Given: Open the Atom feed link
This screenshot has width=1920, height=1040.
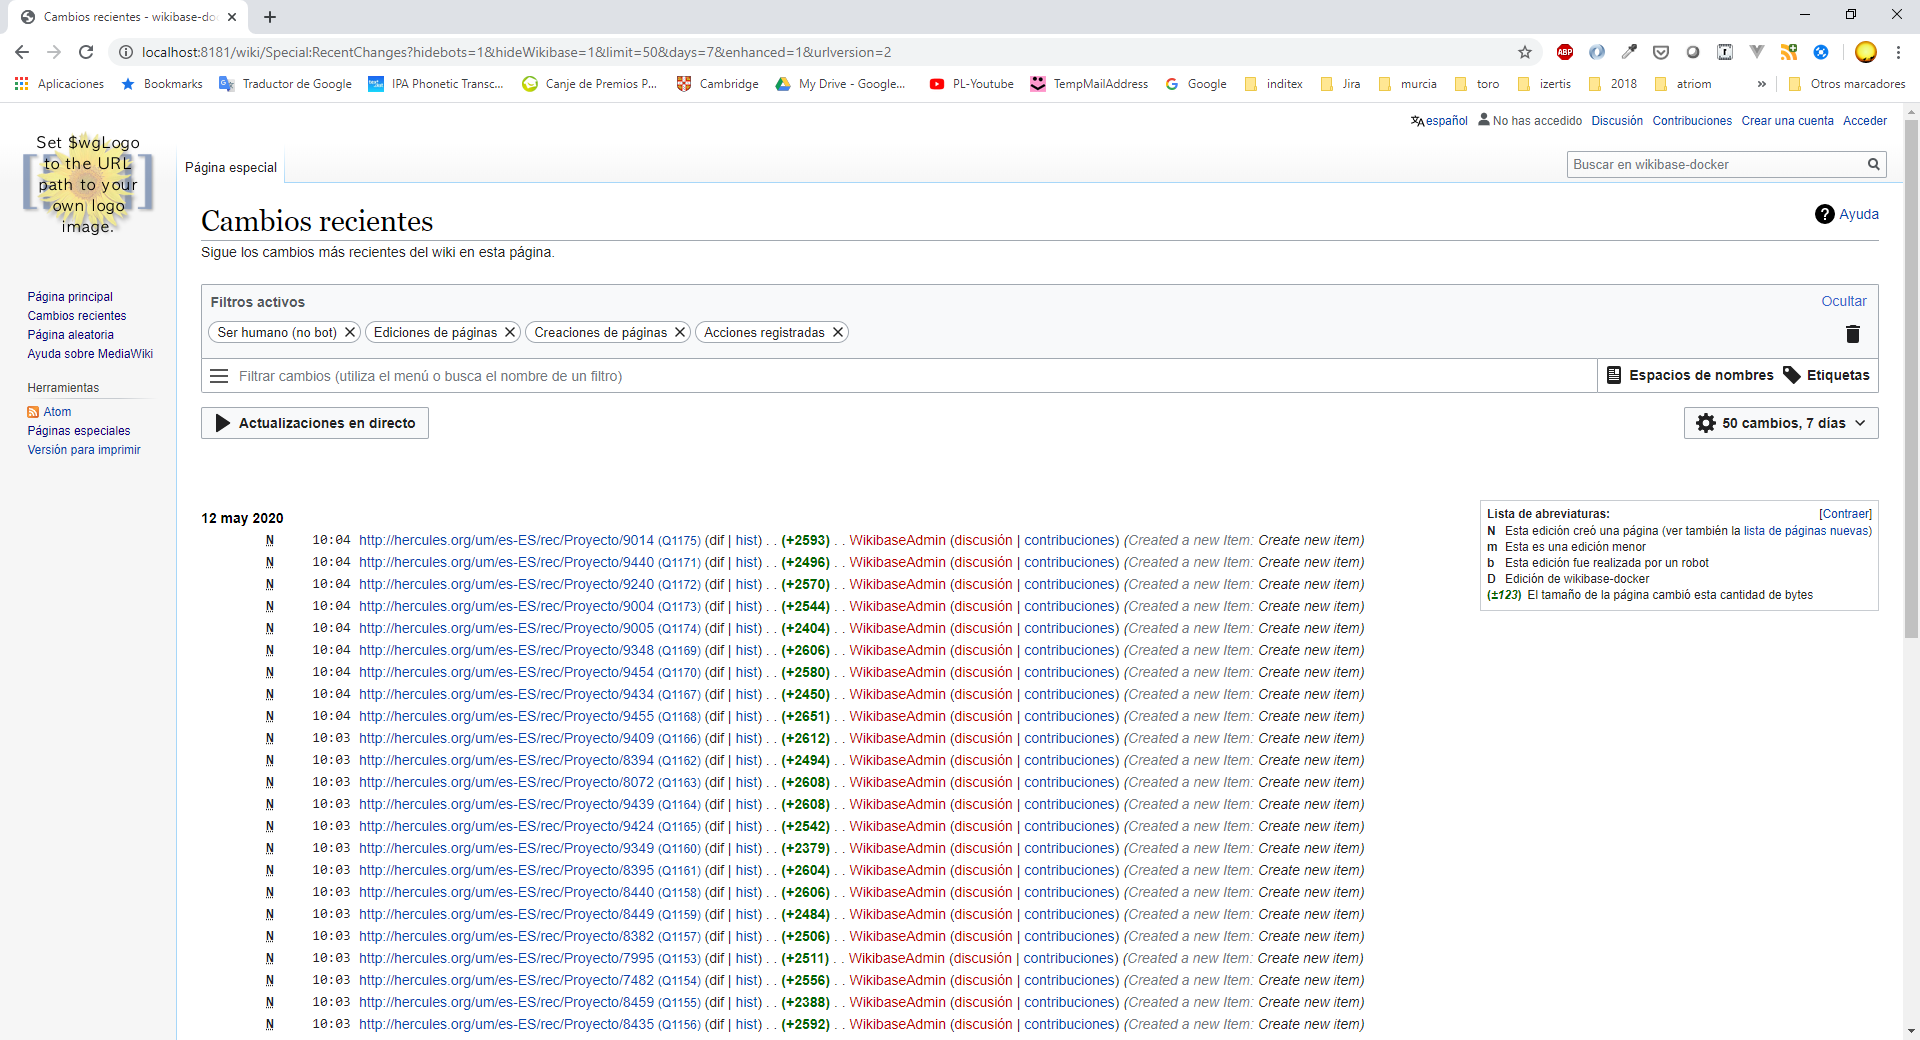Looking at the screenshot, I should (x=57, y=412).
